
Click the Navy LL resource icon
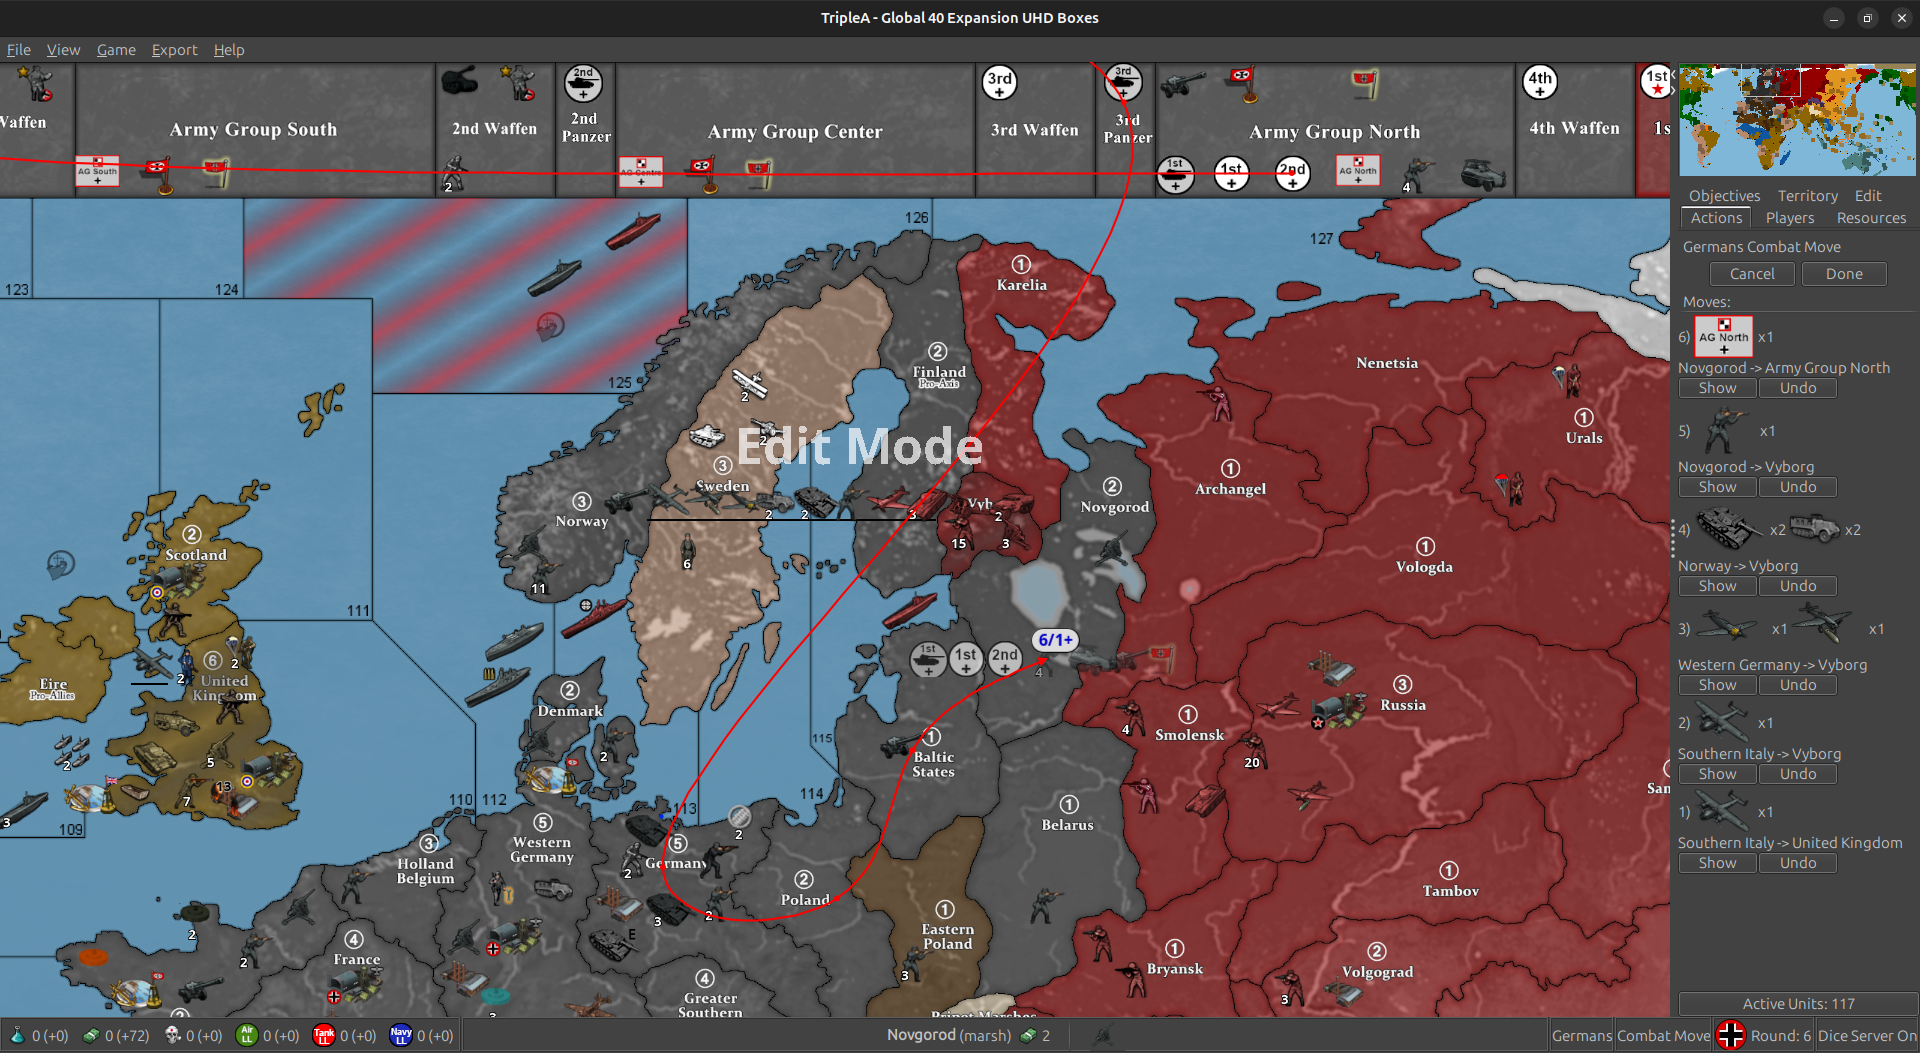point(400,1035)
